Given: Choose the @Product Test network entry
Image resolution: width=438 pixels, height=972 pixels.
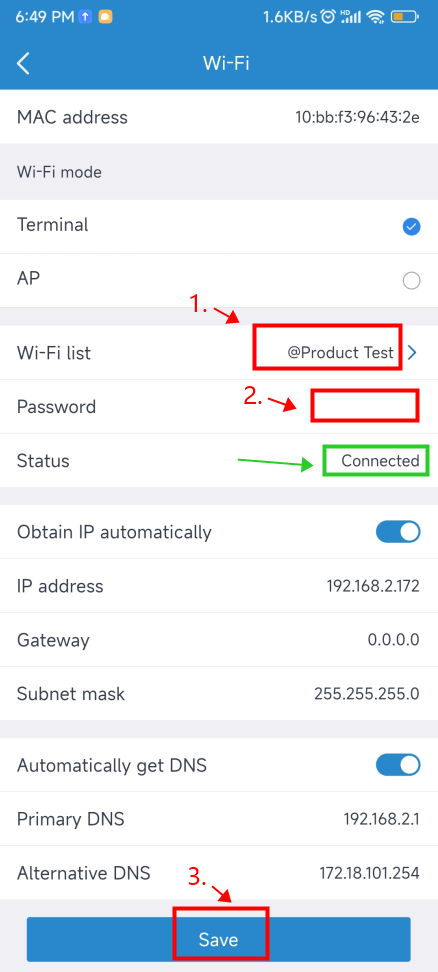Looking at the screenshot, I should click(x=341, y=353).
